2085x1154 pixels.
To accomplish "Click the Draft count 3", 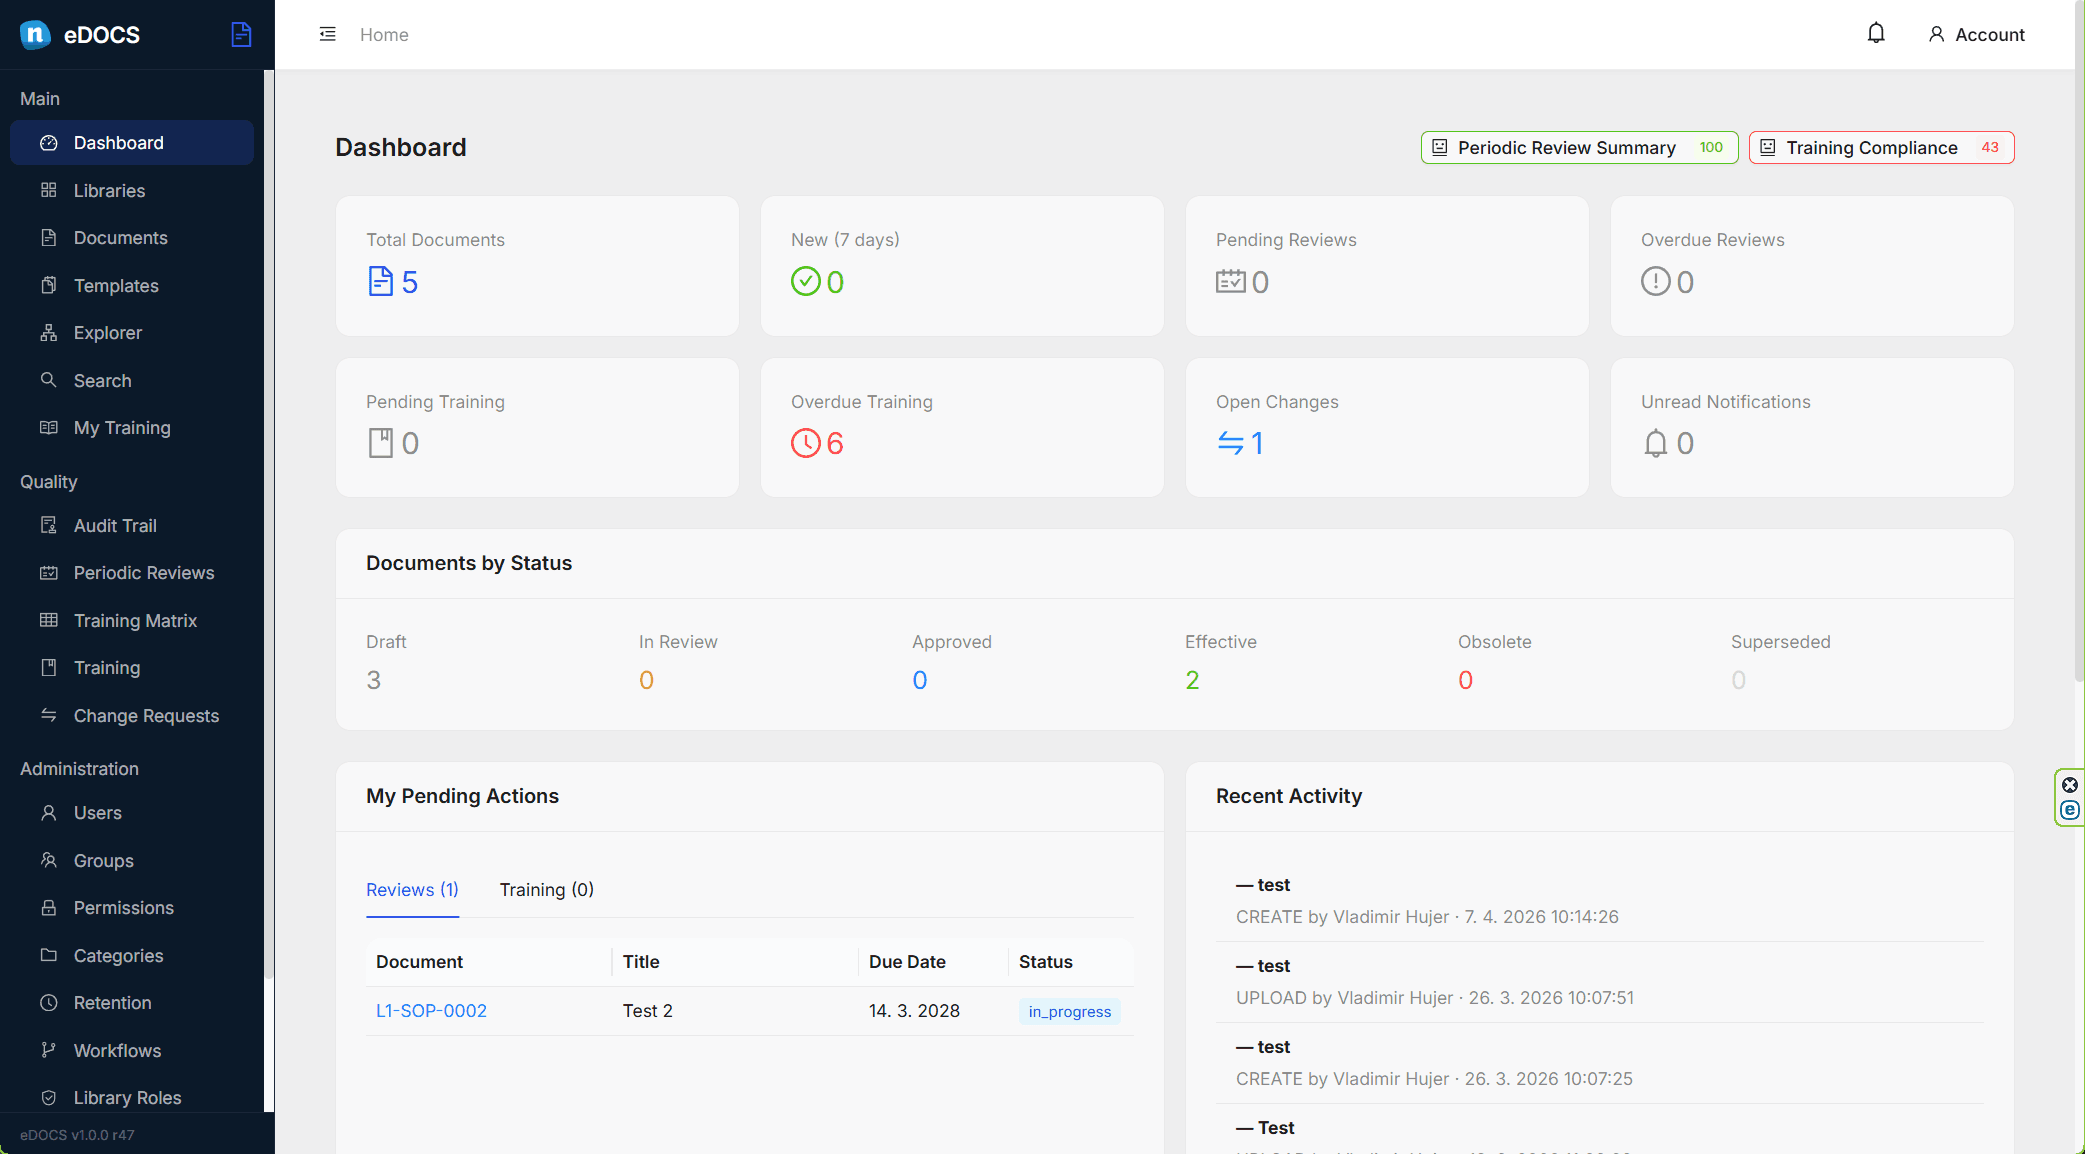I will [374, 680].
